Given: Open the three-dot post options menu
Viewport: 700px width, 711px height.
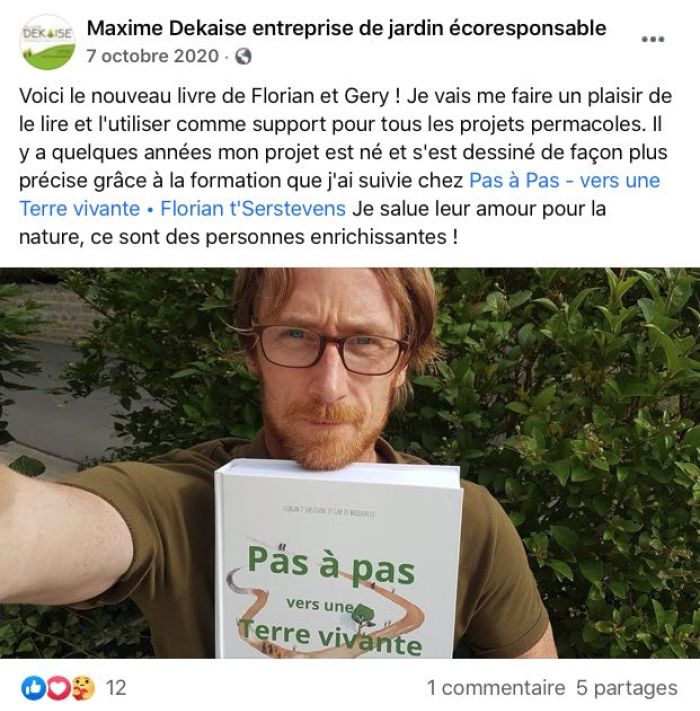Looking at the screenshot, I should point(653,39).
